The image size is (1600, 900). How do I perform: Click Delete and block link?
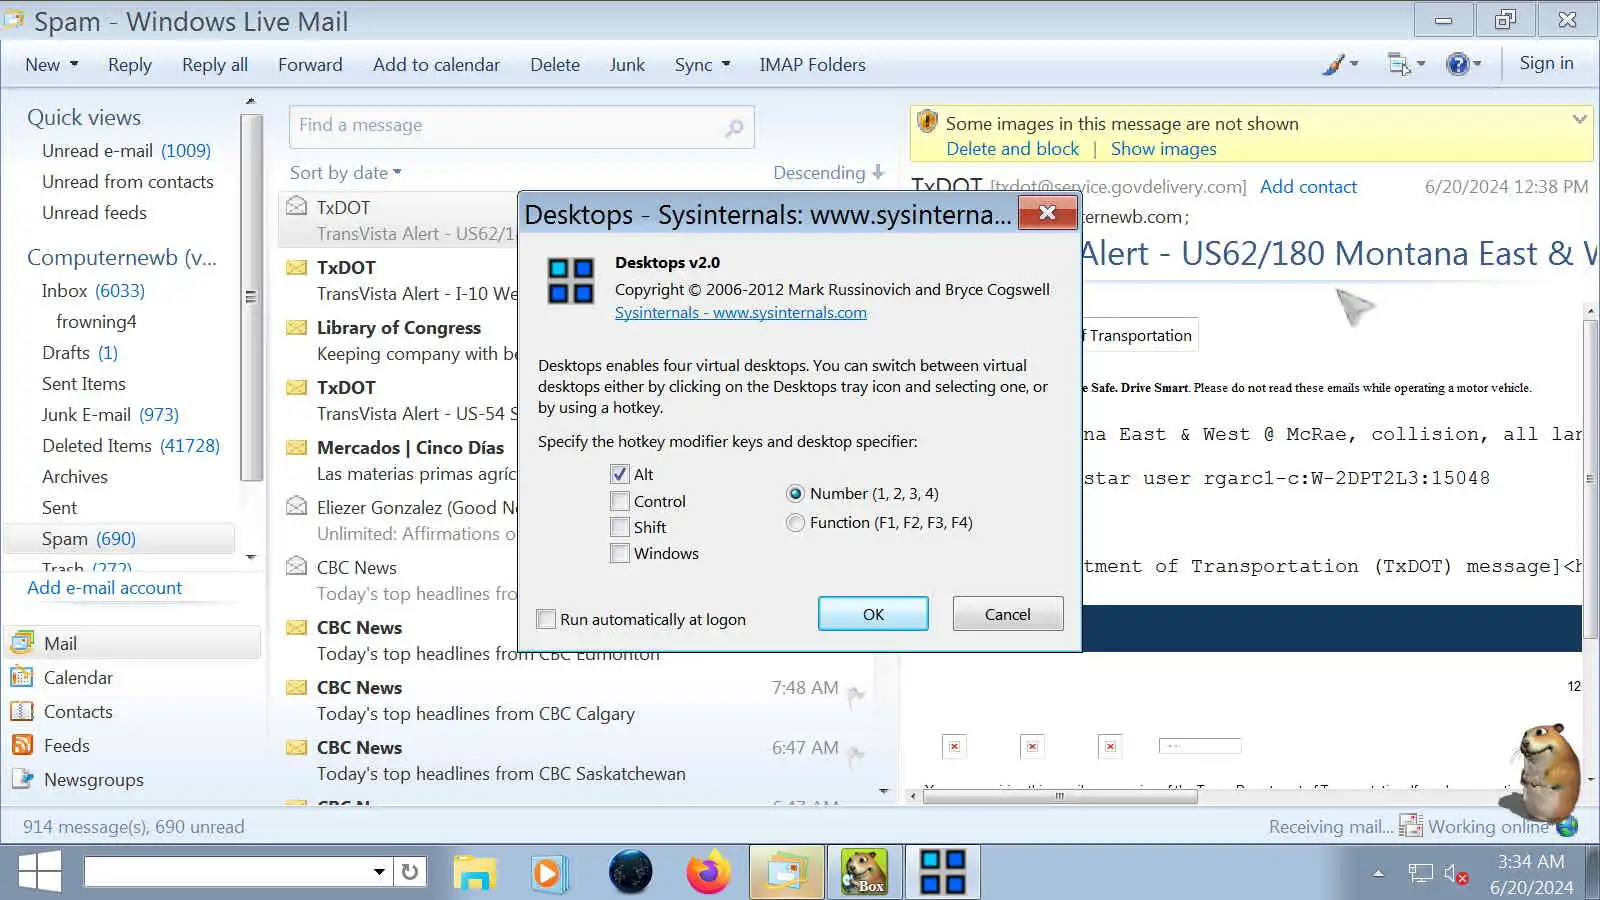(x=1013, y=149)
